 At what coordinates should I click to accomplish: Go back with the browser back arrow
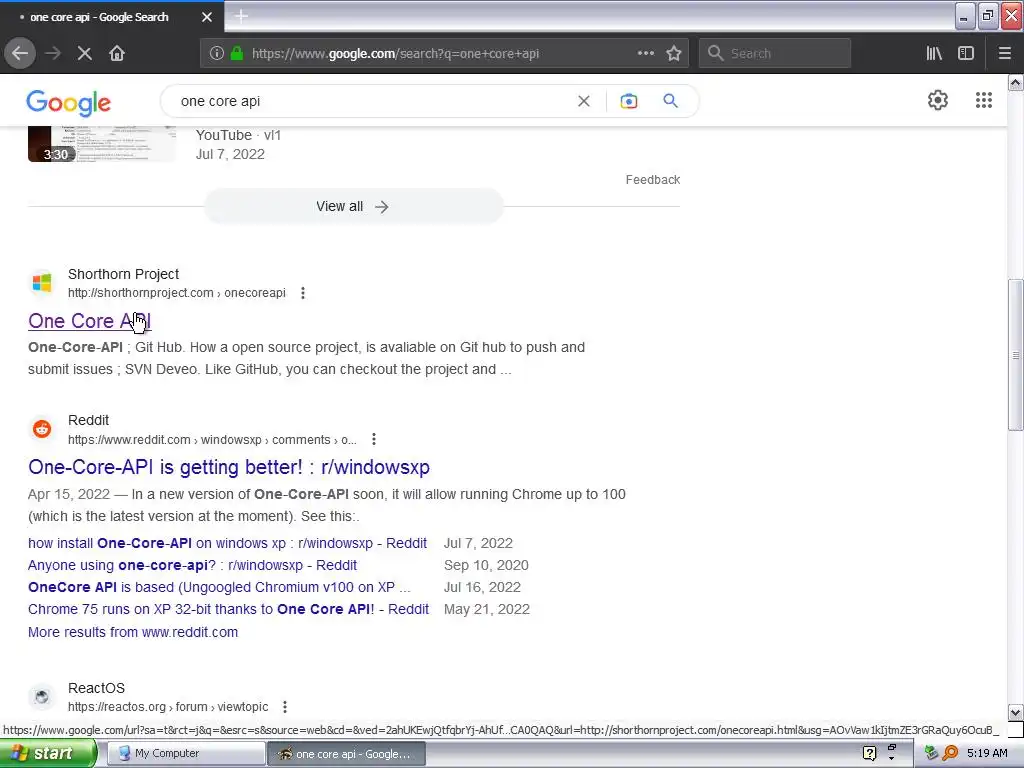tap(20, 54)
